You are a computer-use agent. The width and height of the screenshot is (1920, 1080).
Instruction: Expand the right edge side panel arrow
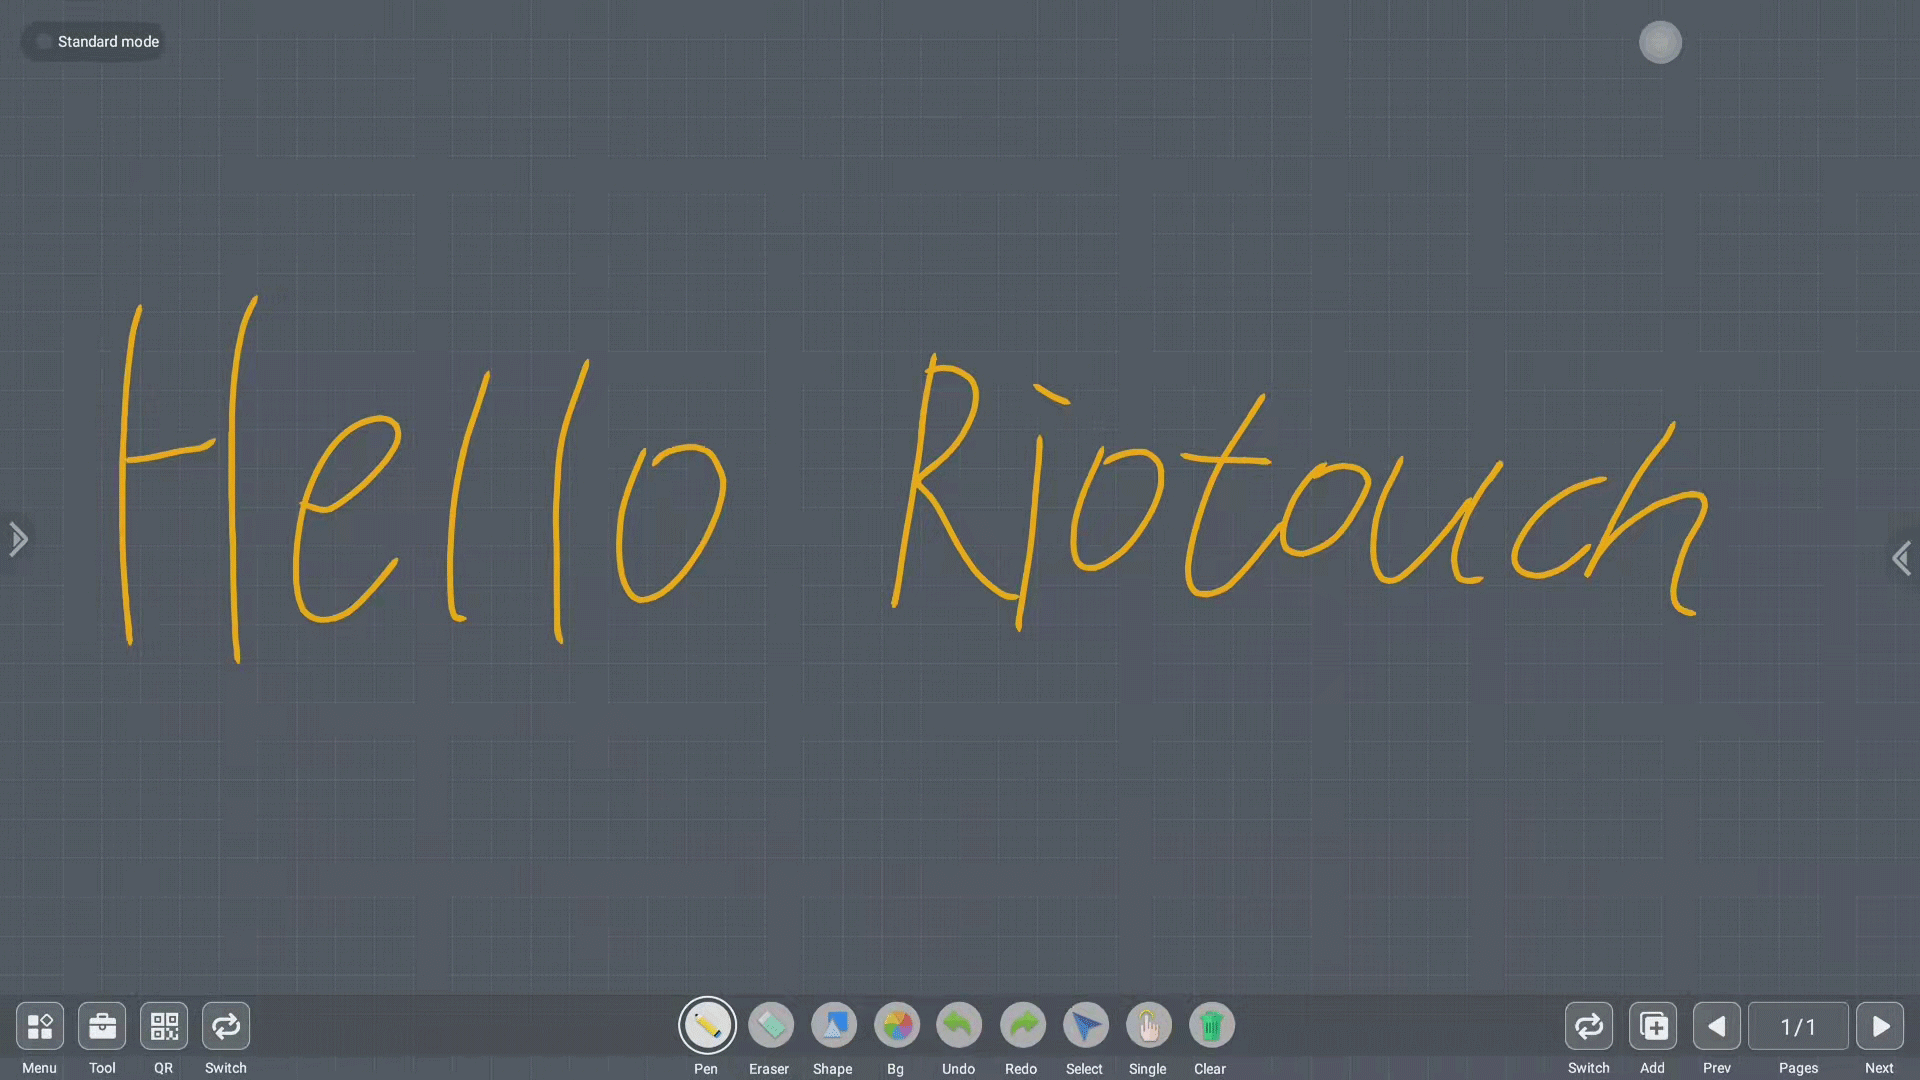pos(1902,558)
